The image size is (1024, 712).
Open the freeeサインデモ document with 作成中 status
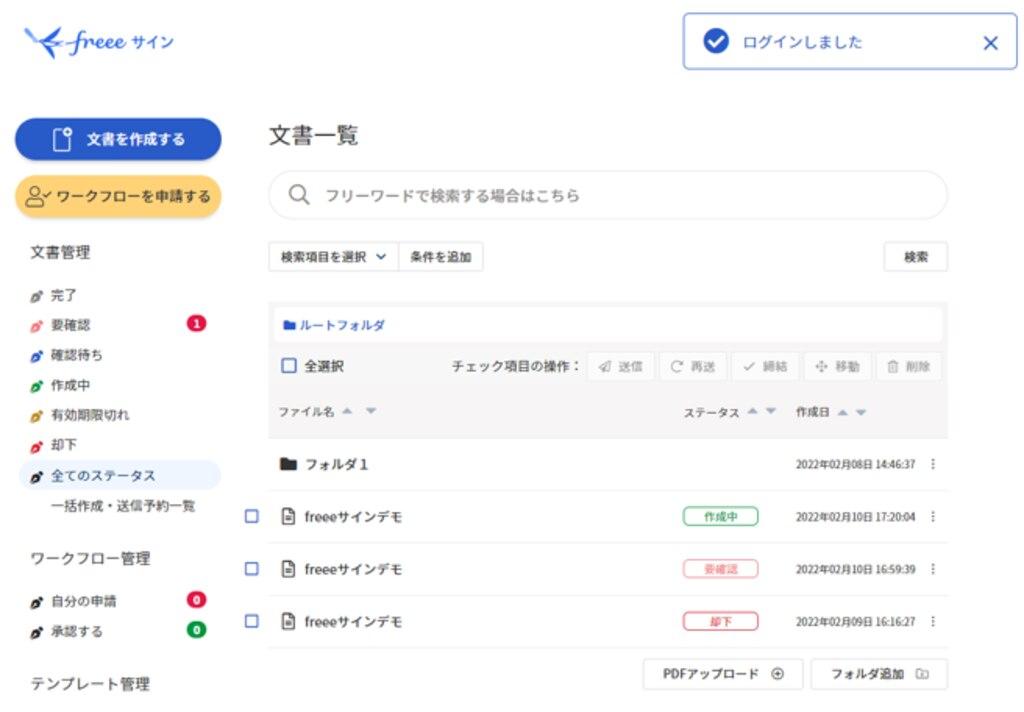(x=353, y=517)
